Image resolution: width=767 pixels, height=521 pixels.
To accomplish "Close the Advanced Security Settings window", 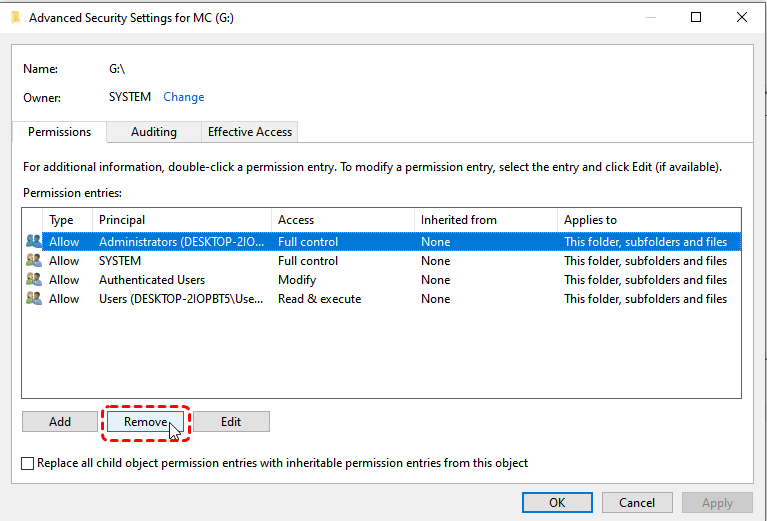I will pyautogui.click(x=741, y=17).
